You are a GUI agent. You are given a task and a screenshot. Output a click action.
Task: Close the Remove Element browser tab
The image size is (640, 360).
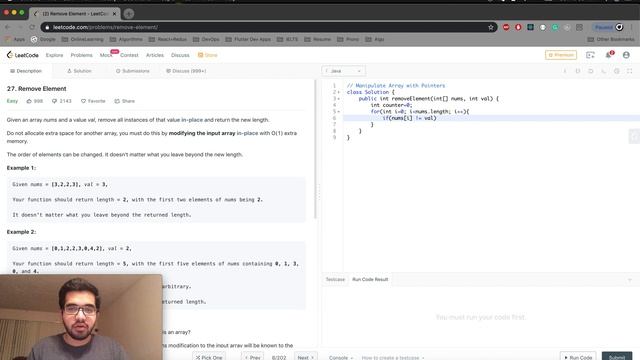[x=114, y=13]
